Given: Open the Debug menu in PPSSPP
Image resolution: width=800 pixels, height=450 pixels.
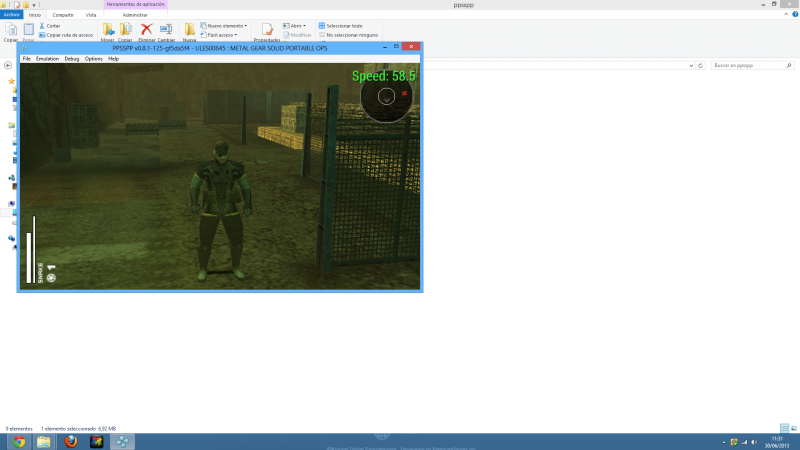Looking at the screenshot, I should [x=72, y=59].
